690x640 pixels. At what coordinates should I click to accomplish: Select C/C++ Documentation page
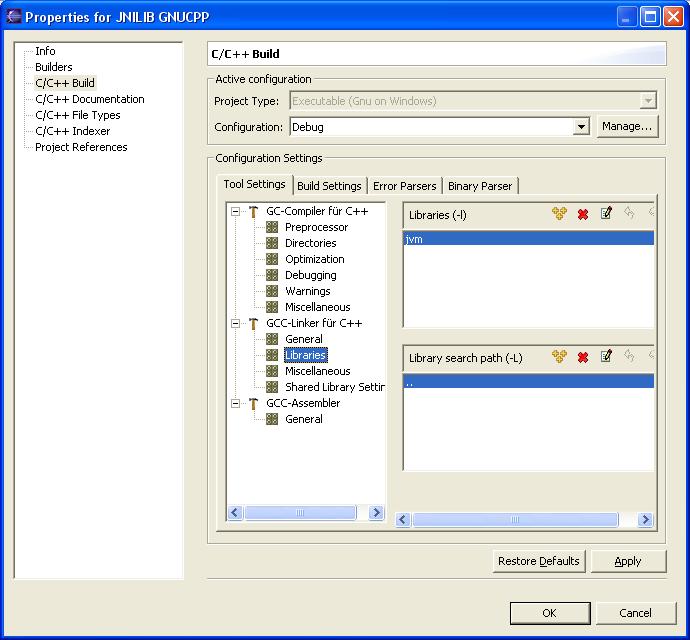click(90, 99)
